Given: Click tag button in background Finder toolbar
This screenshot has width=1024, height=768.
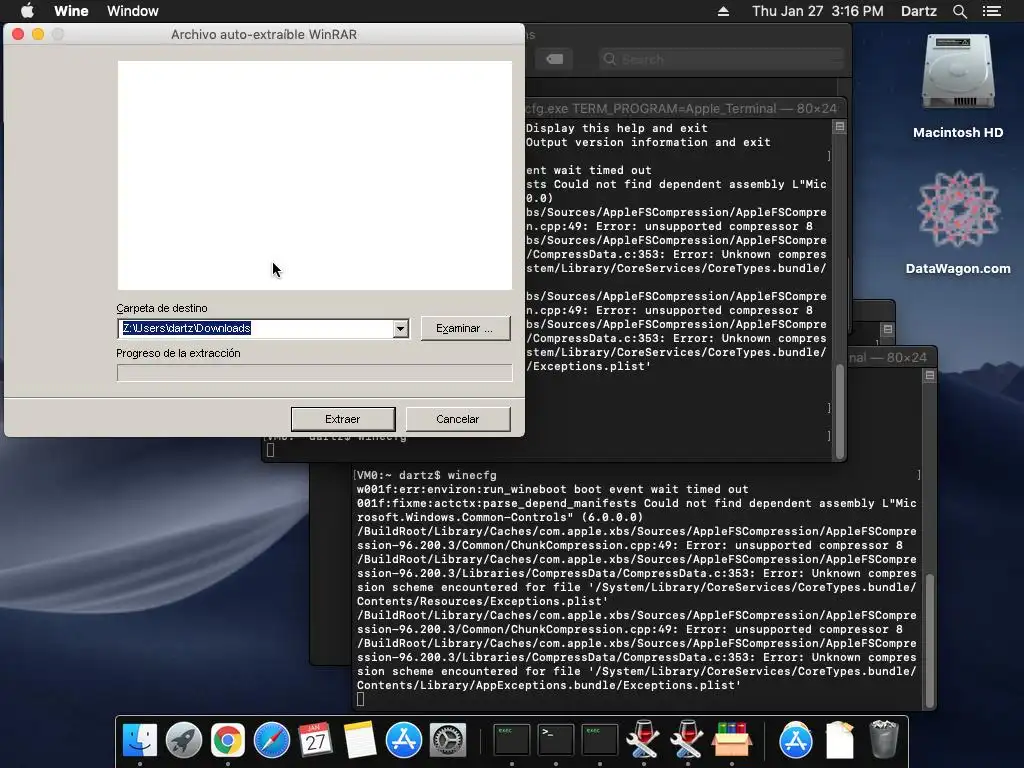Looking at the screenshot, I should click(x=554, y=59).
